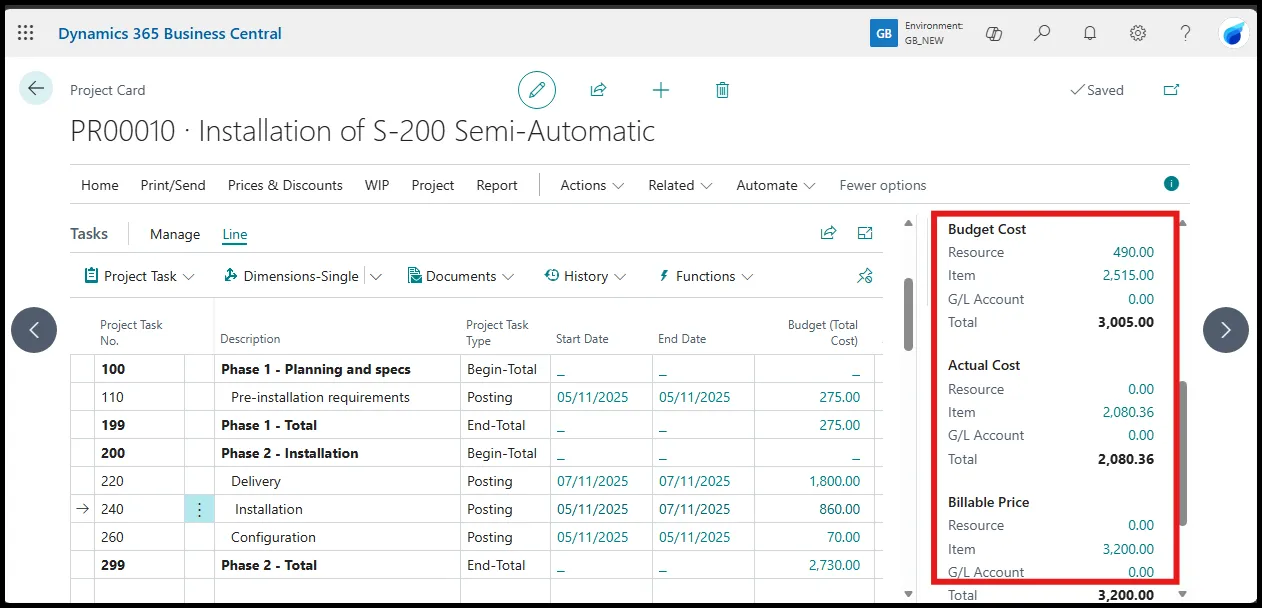Open the Functions dropdown
Viewport: 1262px width, 608px height.
click(x=705, y=276)
